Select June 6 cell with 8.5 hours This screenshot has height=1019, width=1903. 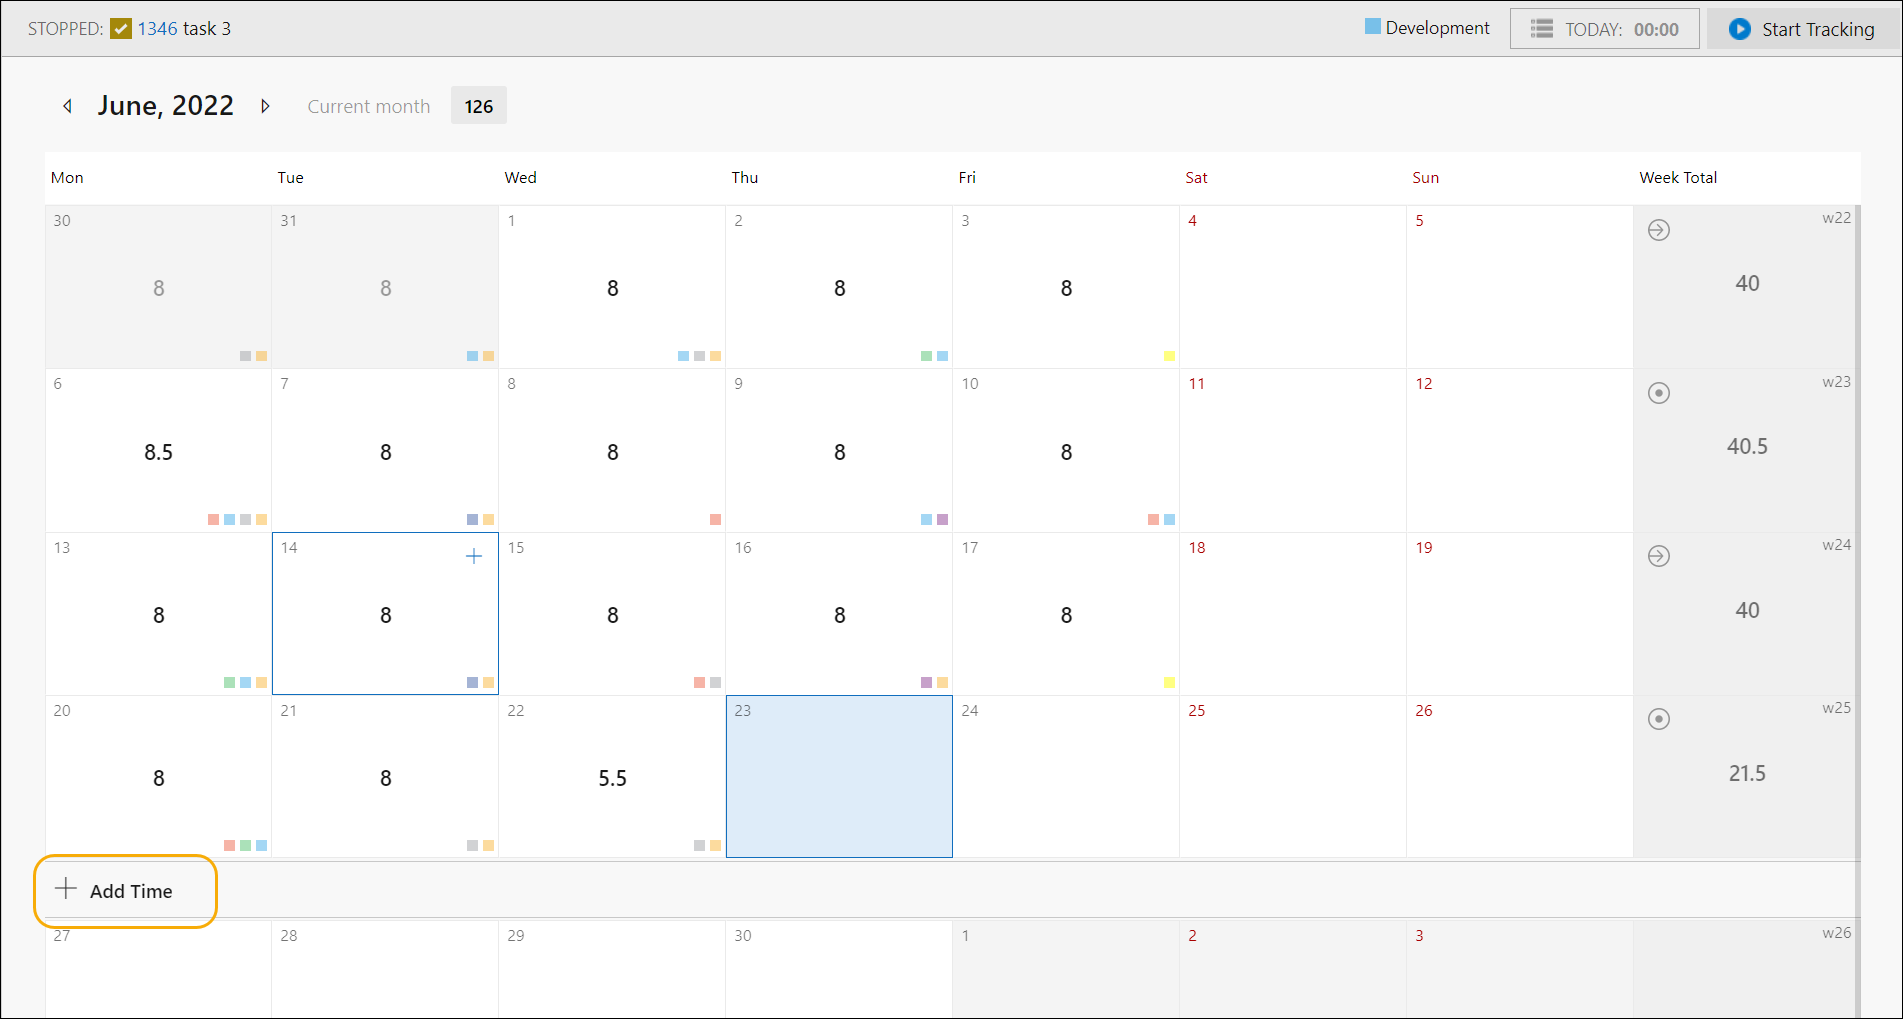tap(158, 451)
